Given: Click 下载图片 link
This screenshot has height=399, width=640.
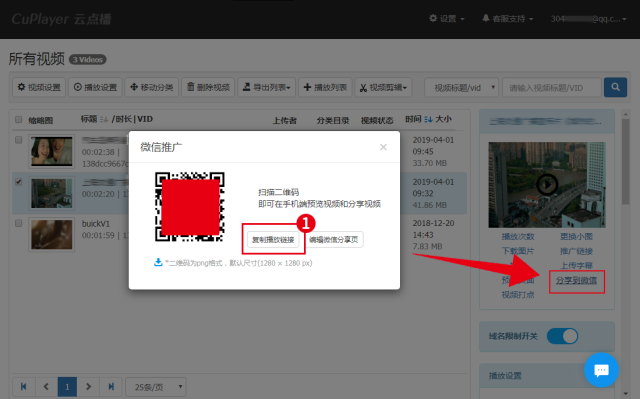Looking at the screenshot, I should tap(518, 251).
